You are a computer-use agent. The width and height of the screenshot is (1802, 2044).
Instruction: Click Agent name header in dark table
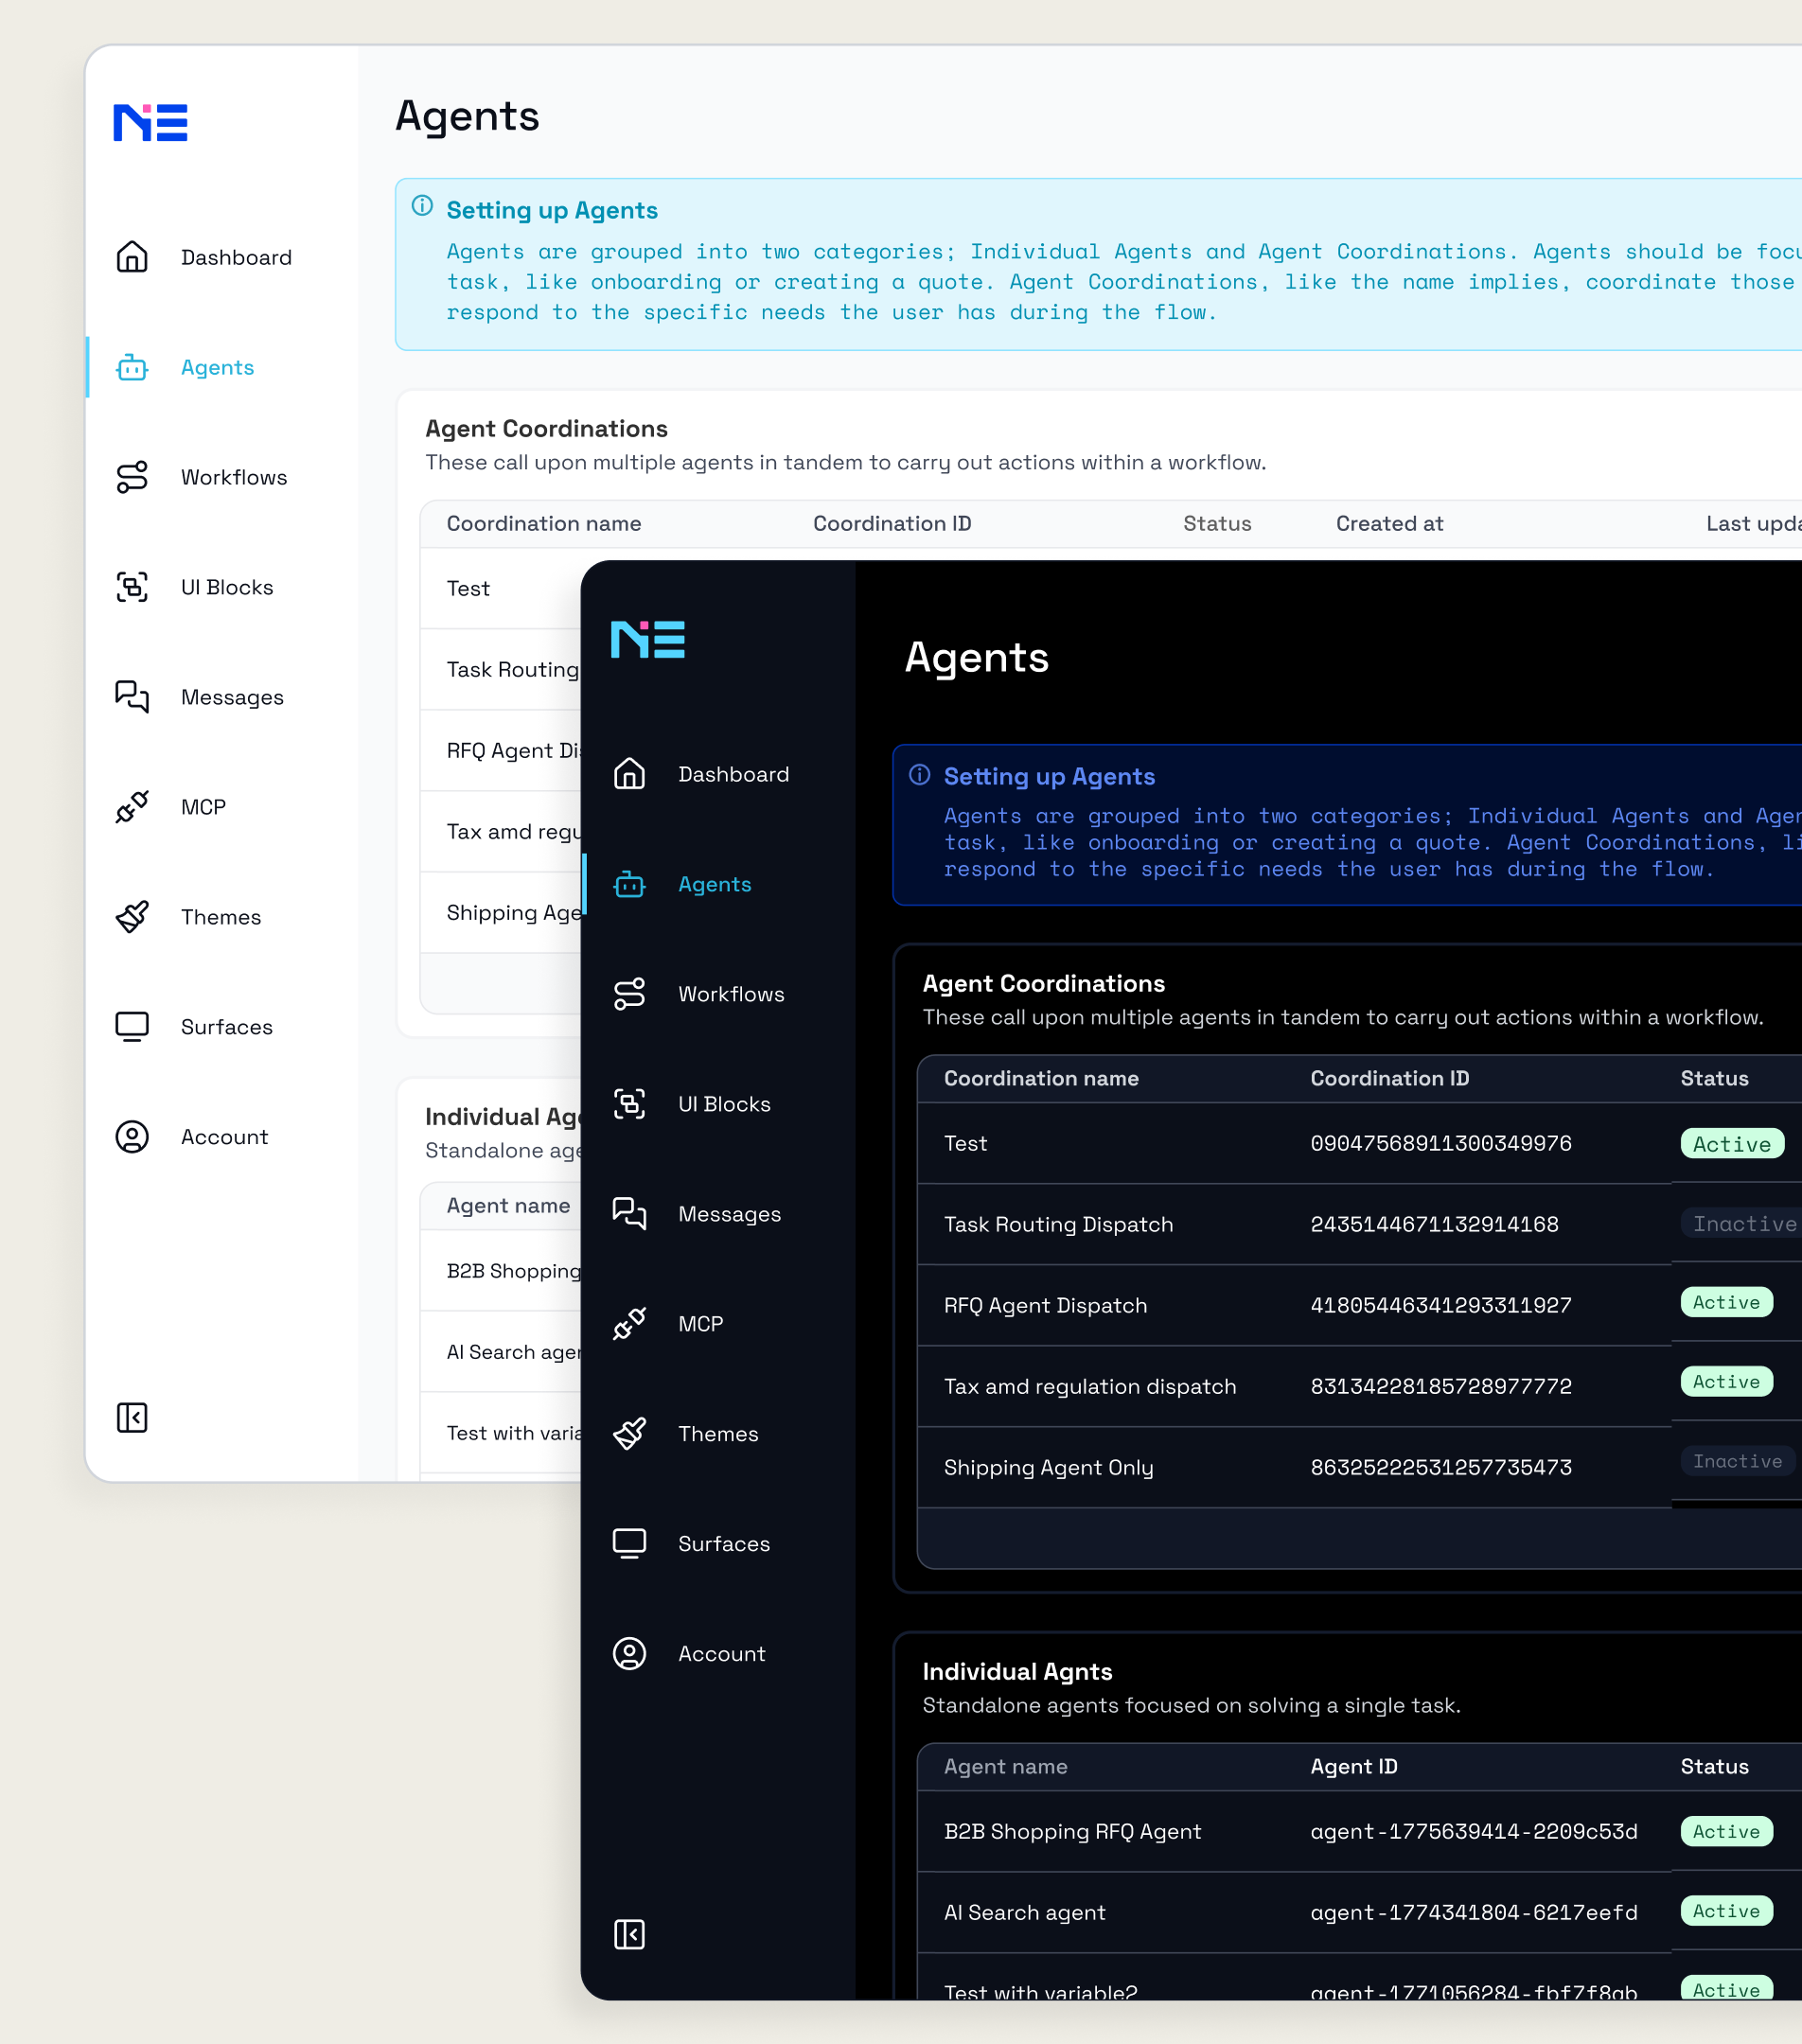1005,1766
